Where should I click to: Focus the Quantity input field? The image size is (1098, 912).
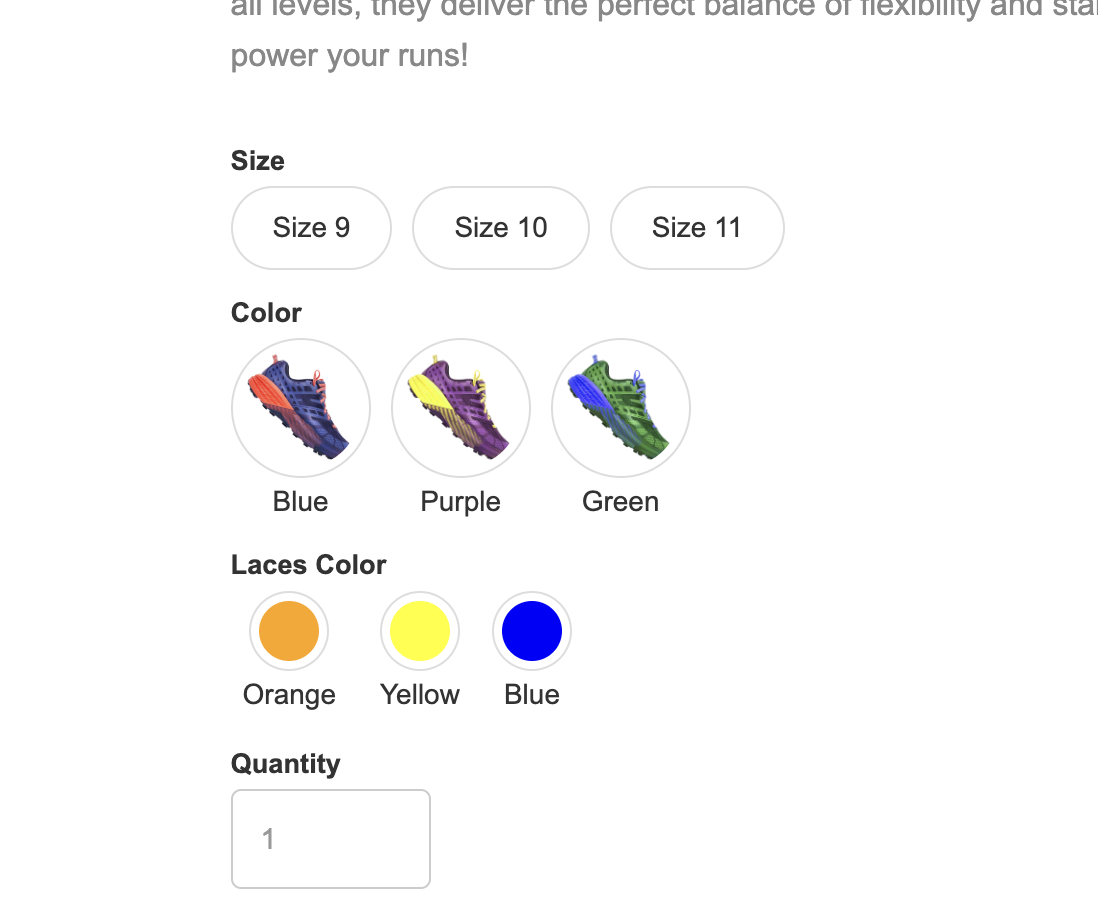pyautogui.click(x=331, y=839)
